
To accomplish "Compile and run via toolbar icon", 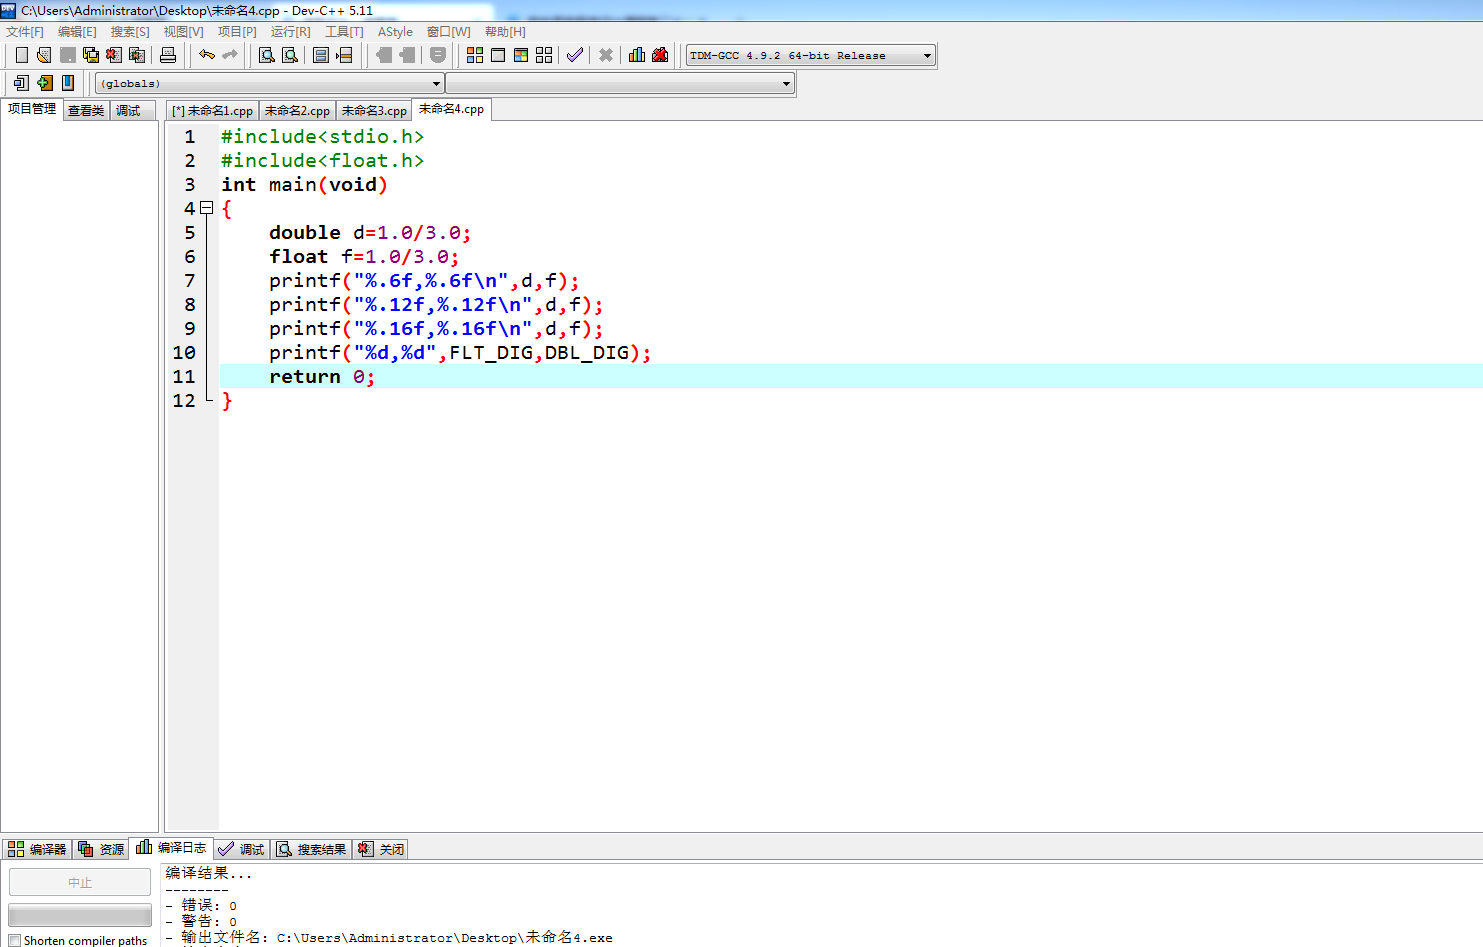I will click(x=521, y=55).
